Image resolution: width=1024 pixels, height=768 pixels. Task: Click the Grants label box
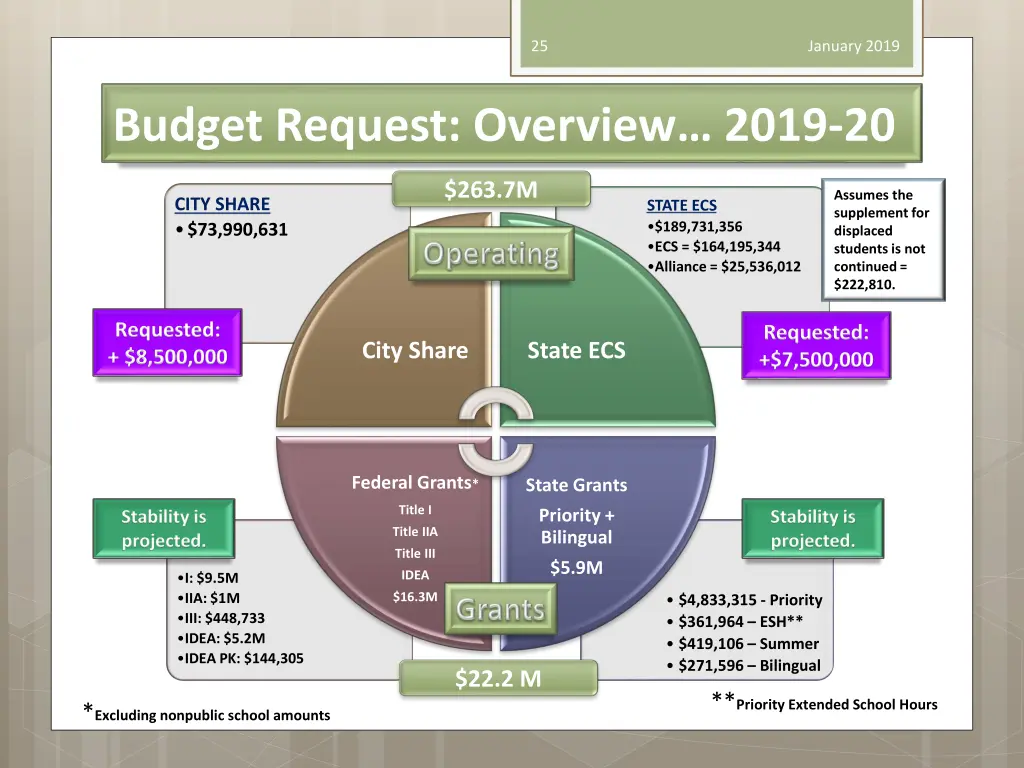coord(500,608)
